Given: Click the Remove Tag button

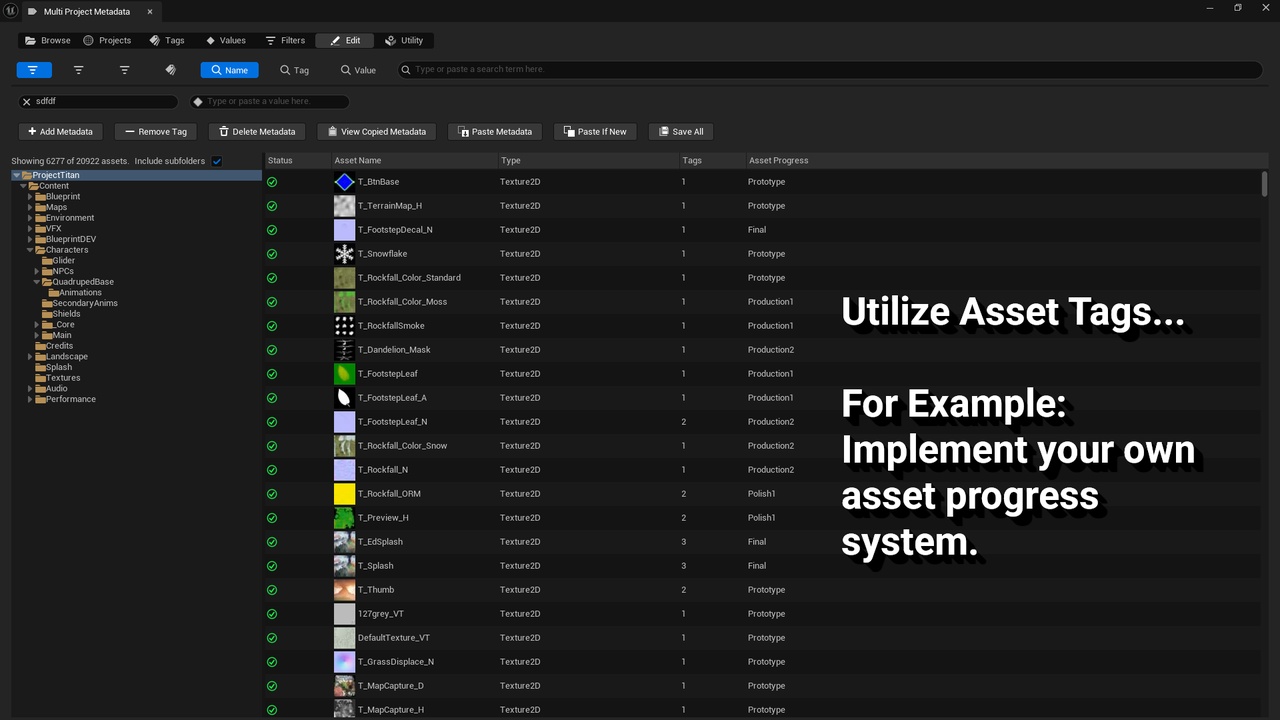Looking at the screenshot, I should 155,132.
